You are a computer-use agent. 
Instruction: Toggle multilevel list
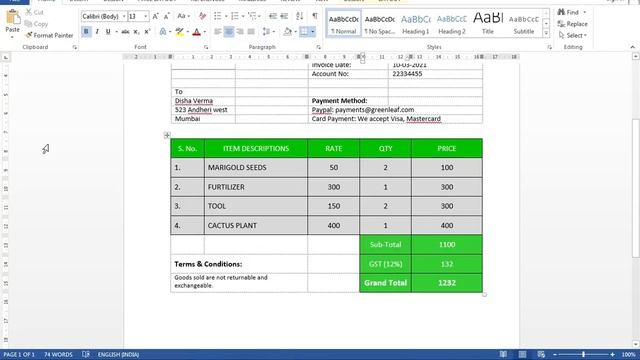point(252,16)
